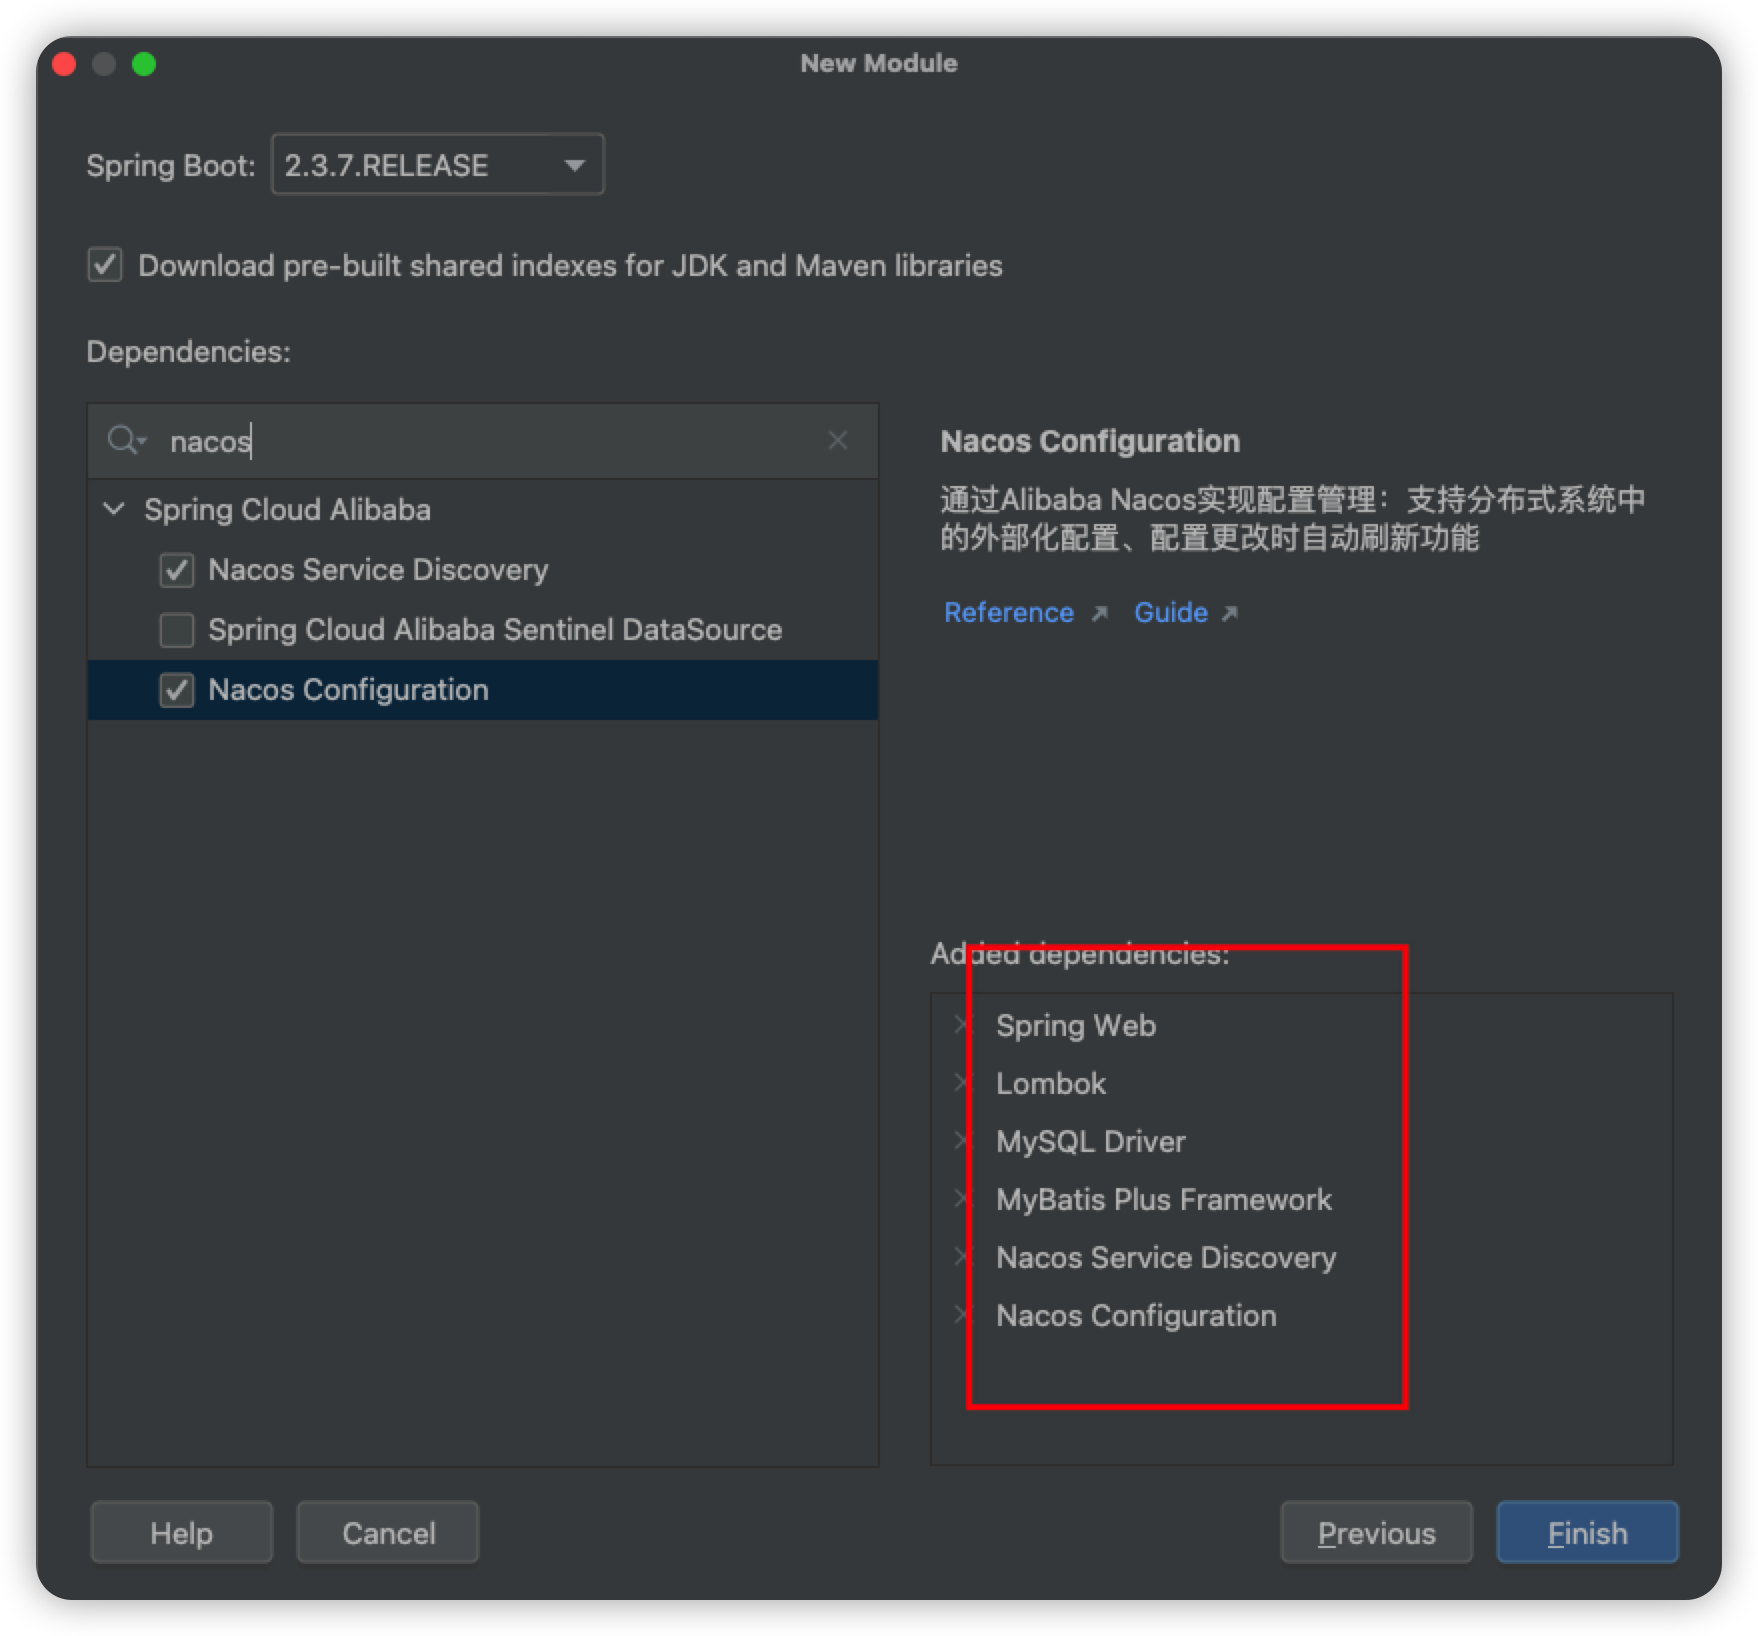Select MyBatis Plus Framework in added dependencies

(1164, 1199)
